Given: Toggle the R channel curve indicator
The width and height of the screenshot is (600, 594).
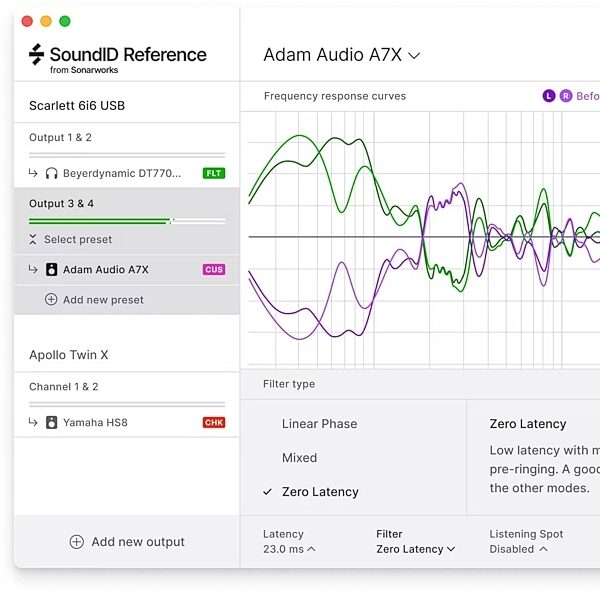Looking at the screenshot, I should tap(566, 96).
